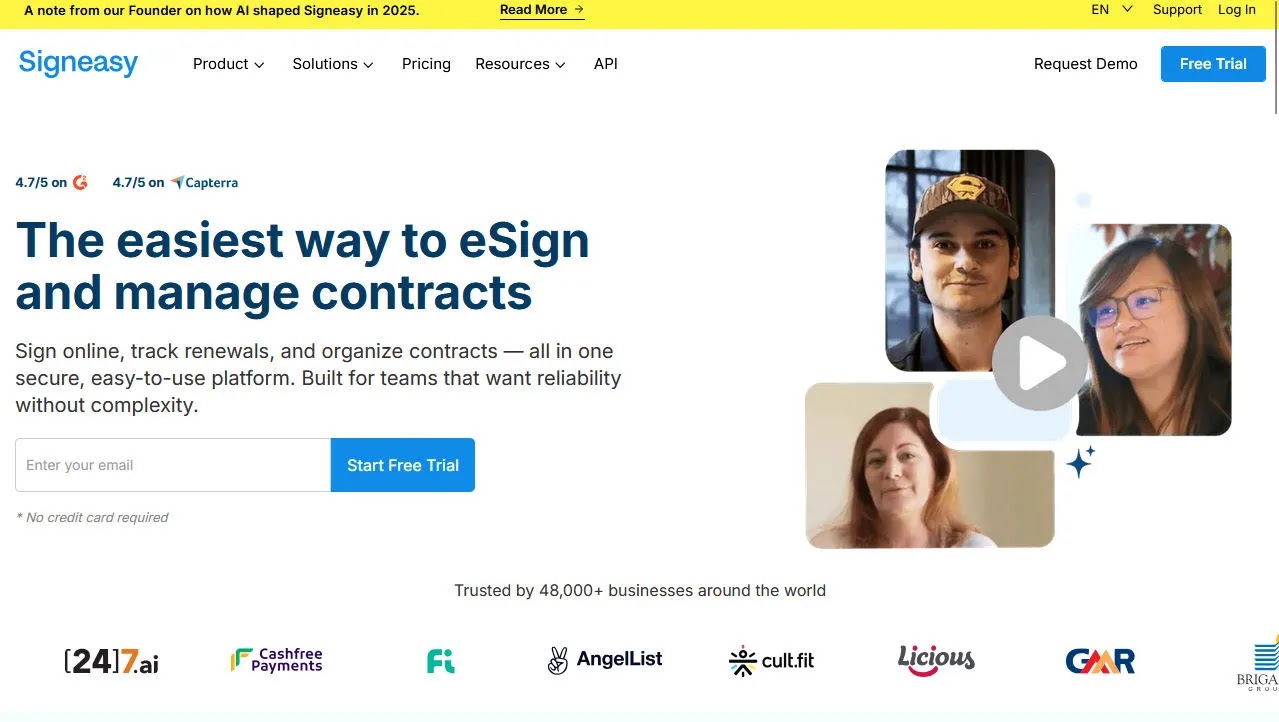Click the Signeasy logo
The height and width of the screenshot is (722, 1279).
click(78, 63)
